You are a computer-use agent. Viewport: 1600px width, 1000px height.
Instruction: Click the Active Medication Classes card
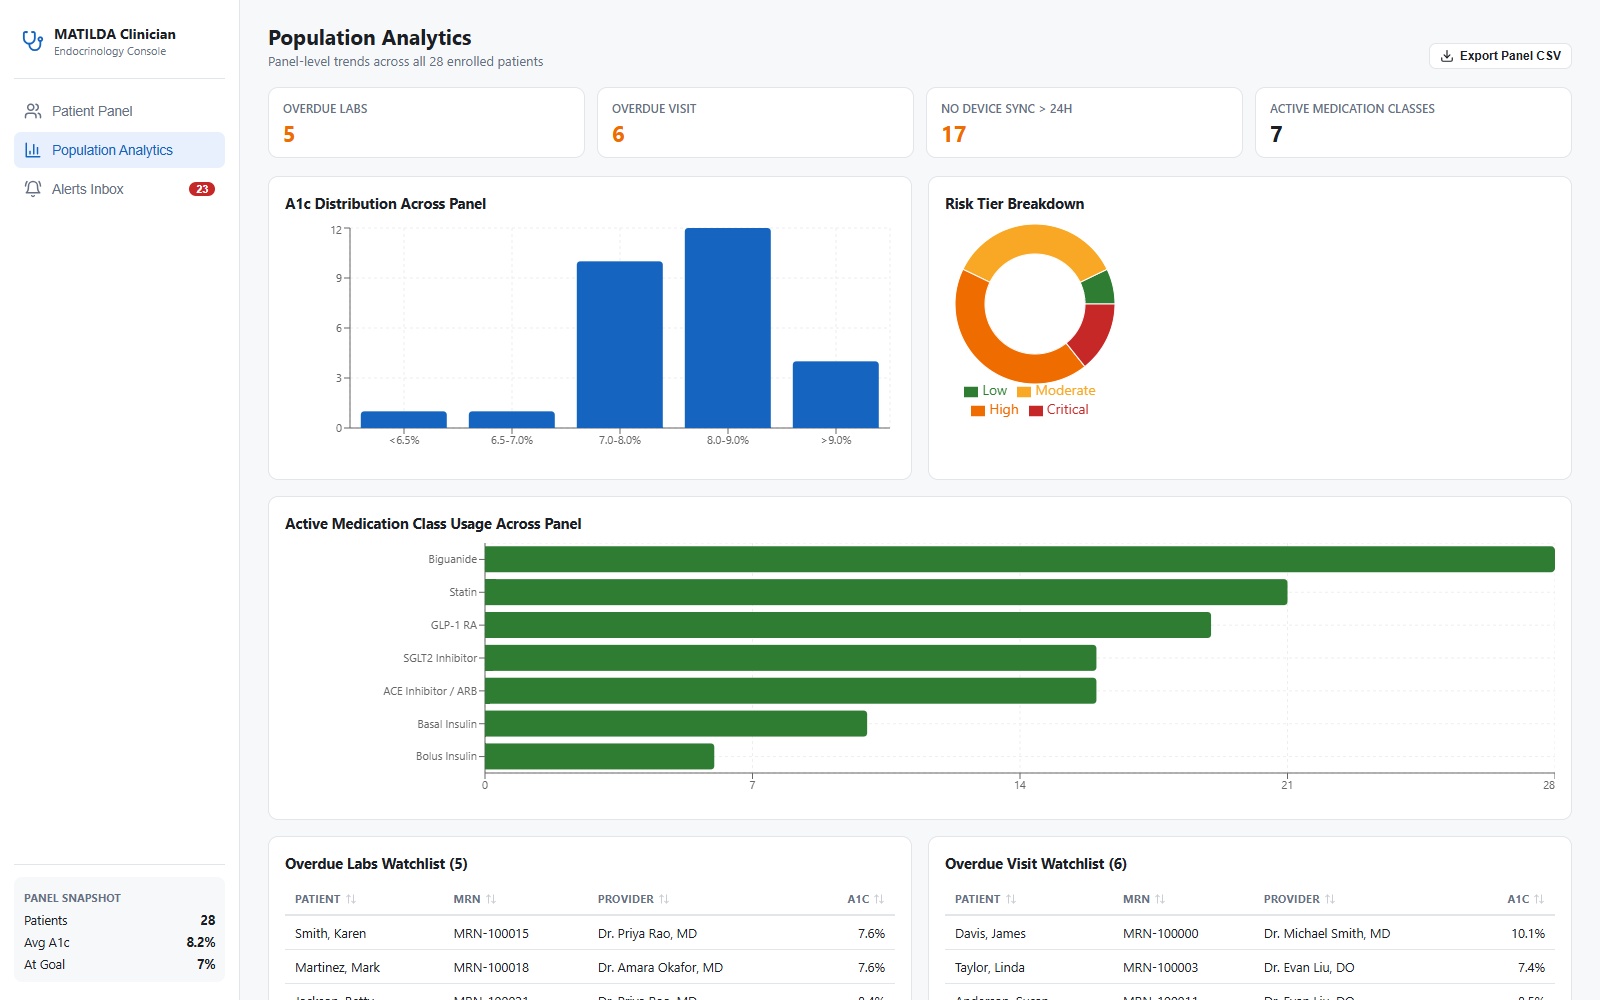click(x=1413, y=122)
